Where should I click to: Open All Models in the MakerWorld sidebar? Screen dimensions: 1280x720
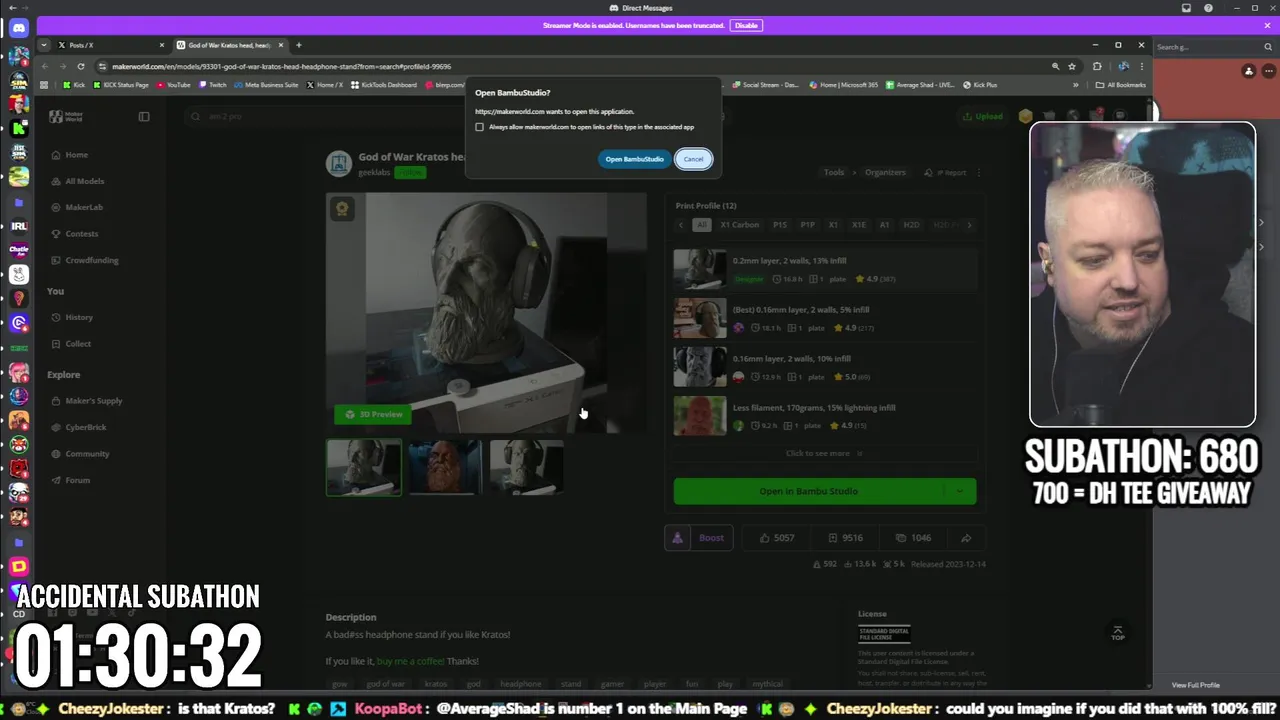(84, 181)
